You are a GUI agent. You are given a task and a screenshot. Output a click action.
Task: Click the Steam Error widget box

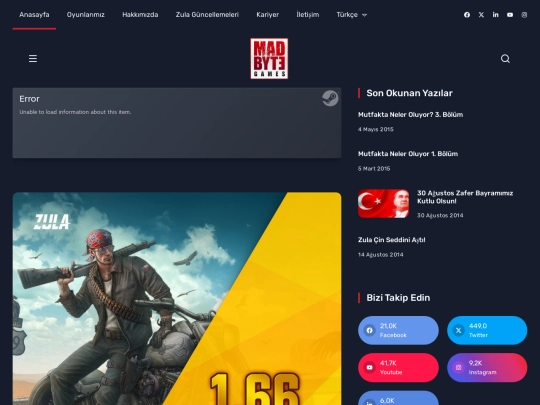[177, 123]
